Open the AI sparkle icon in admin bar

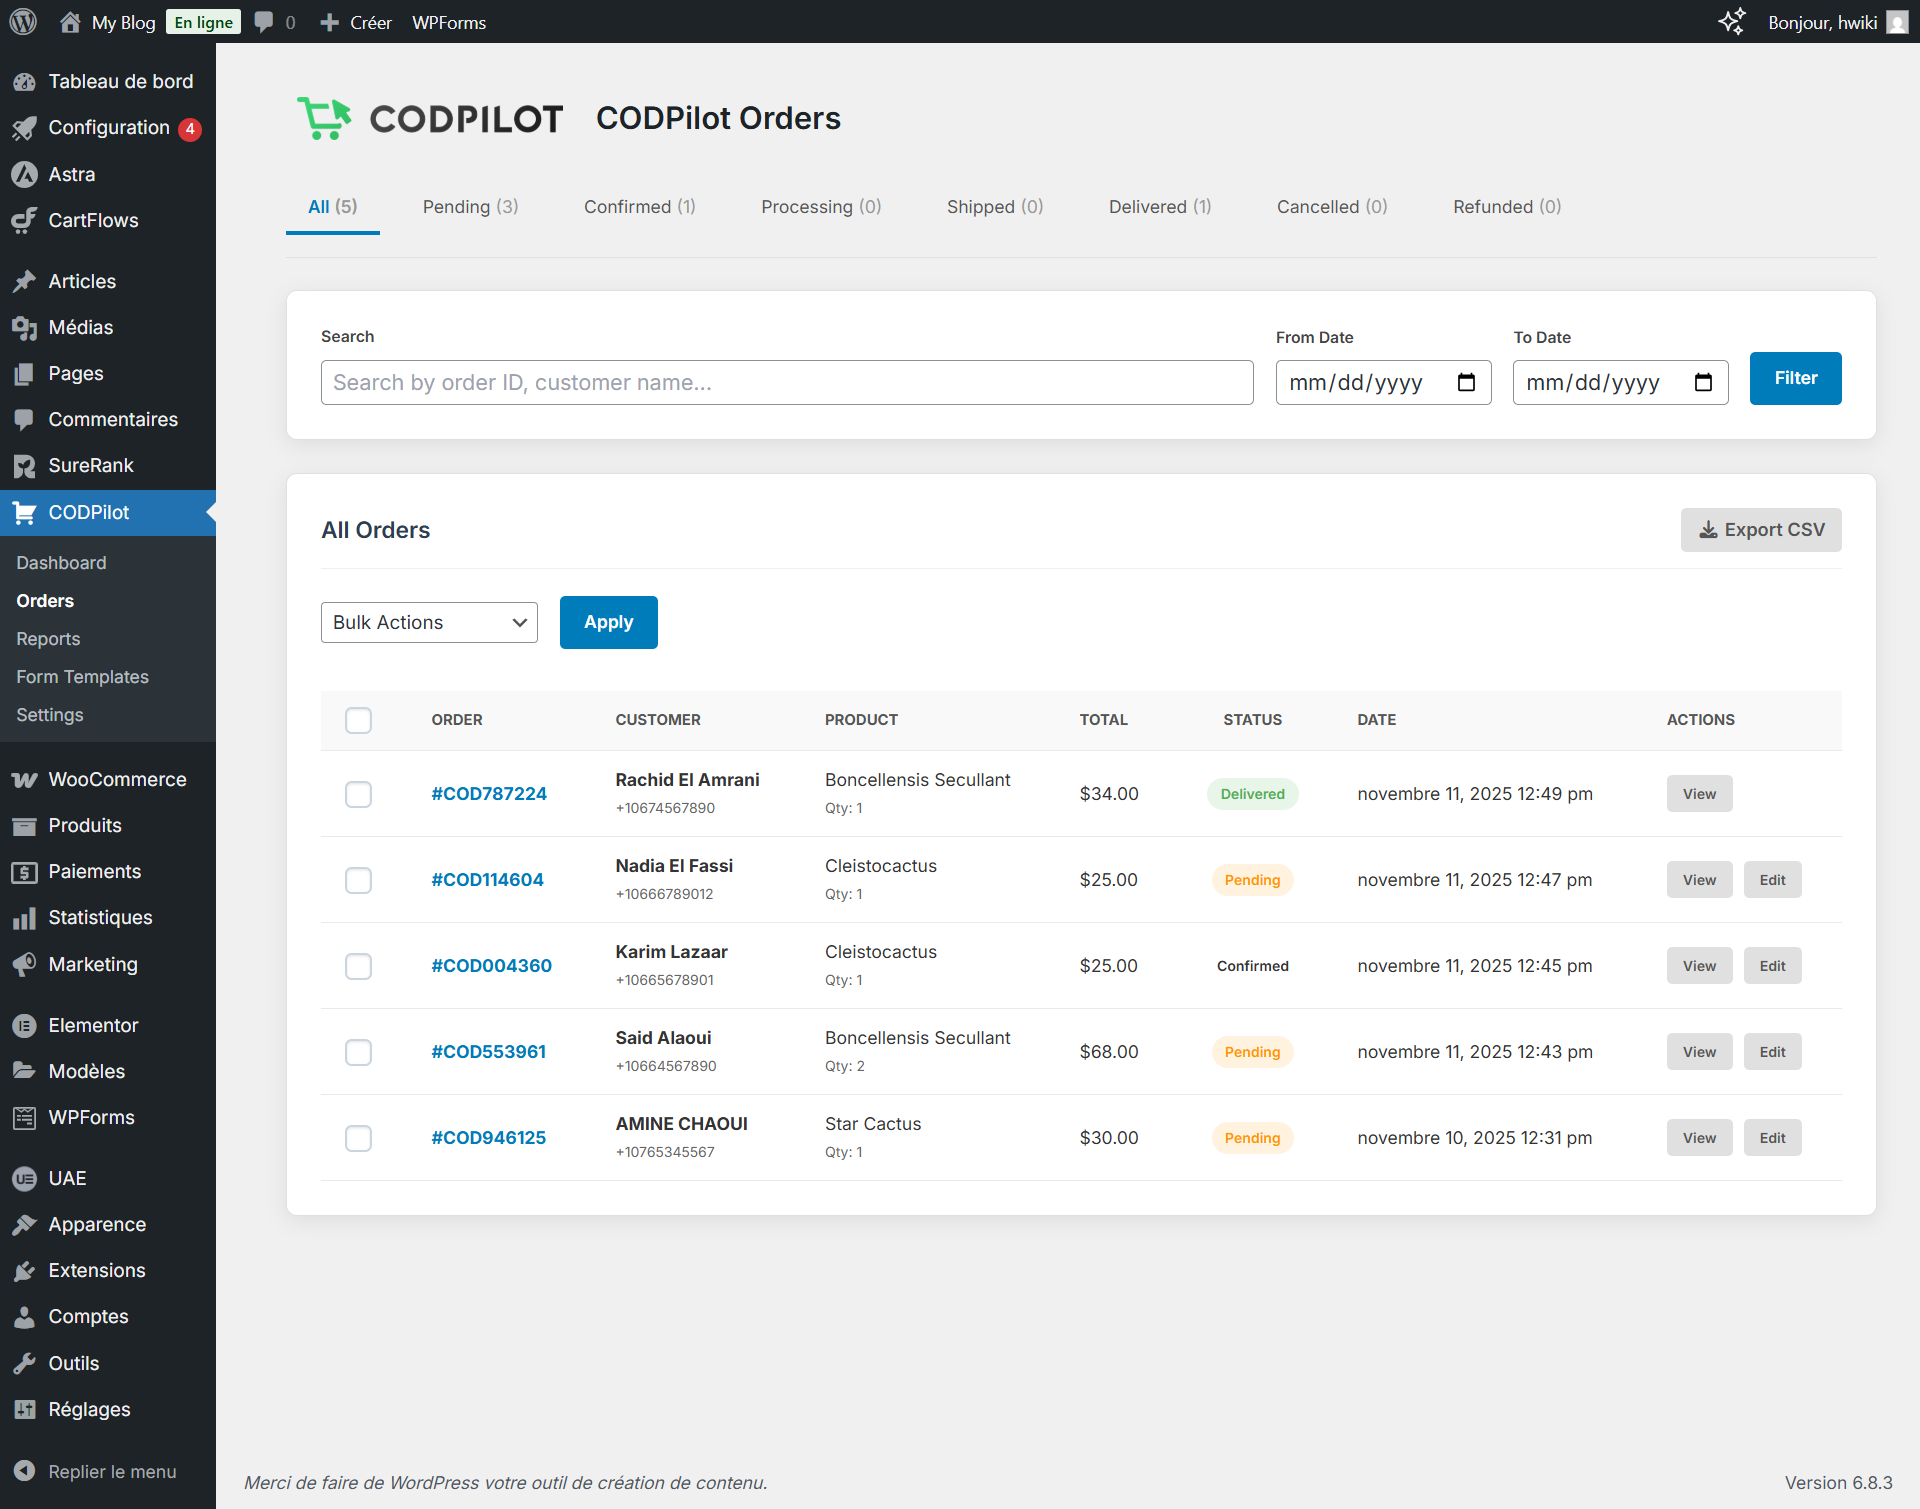pos(1732,22)
